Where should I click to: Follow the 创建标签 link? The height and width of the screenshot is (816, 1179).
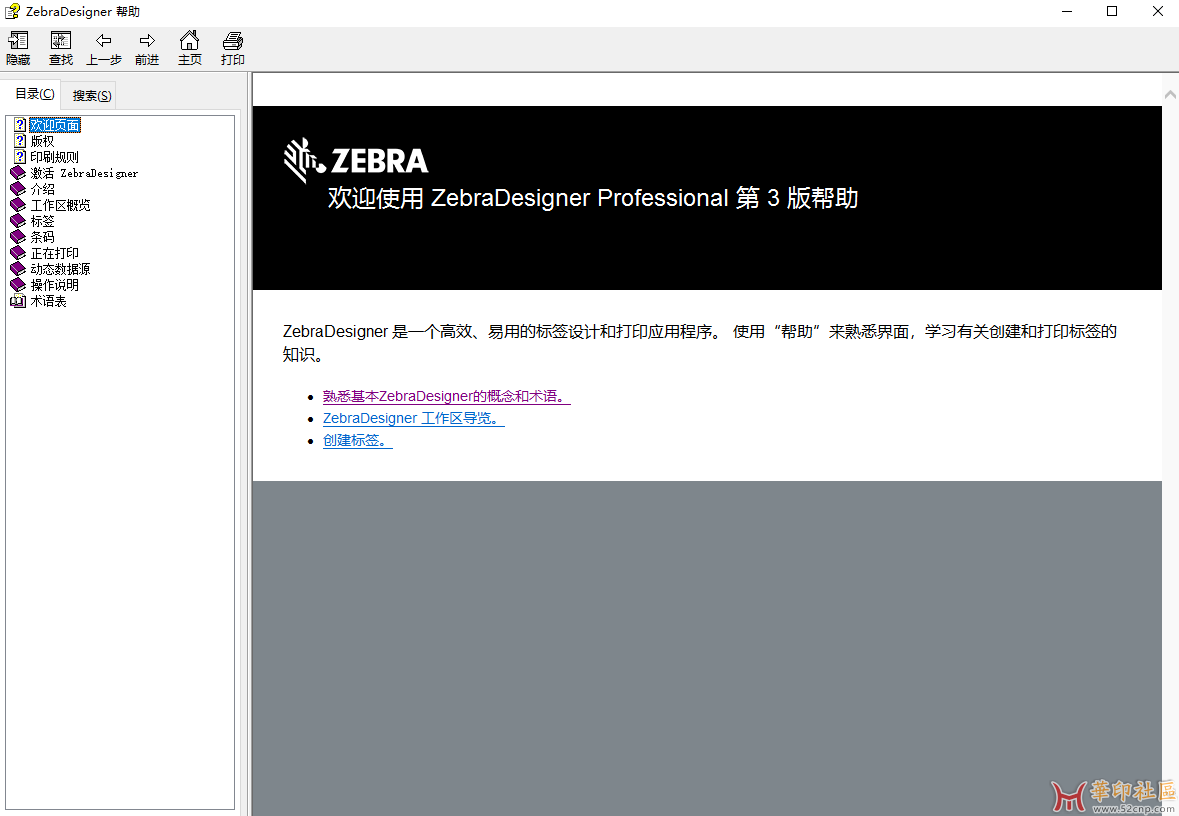(x=357, y=440)
